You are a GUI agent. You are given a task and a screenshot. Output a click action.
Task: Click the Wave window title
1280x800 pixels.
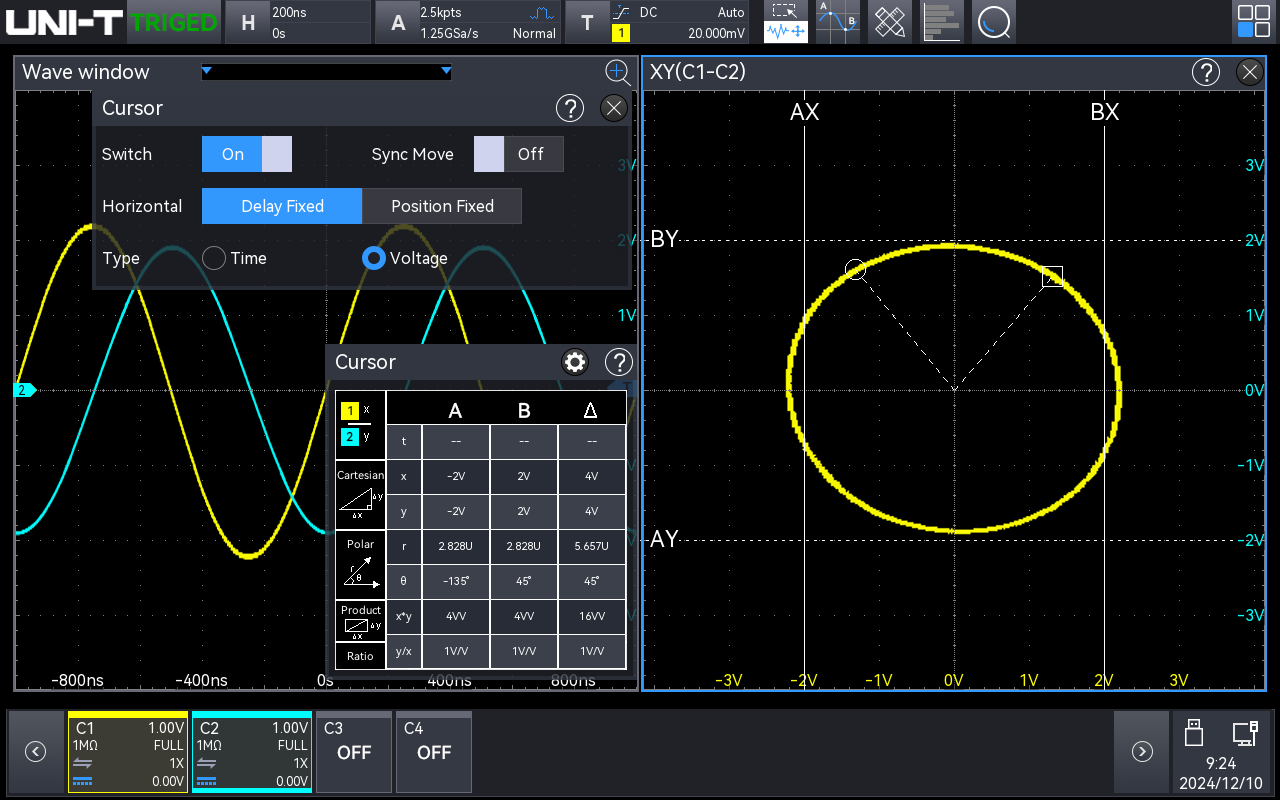tap(85, 72)
